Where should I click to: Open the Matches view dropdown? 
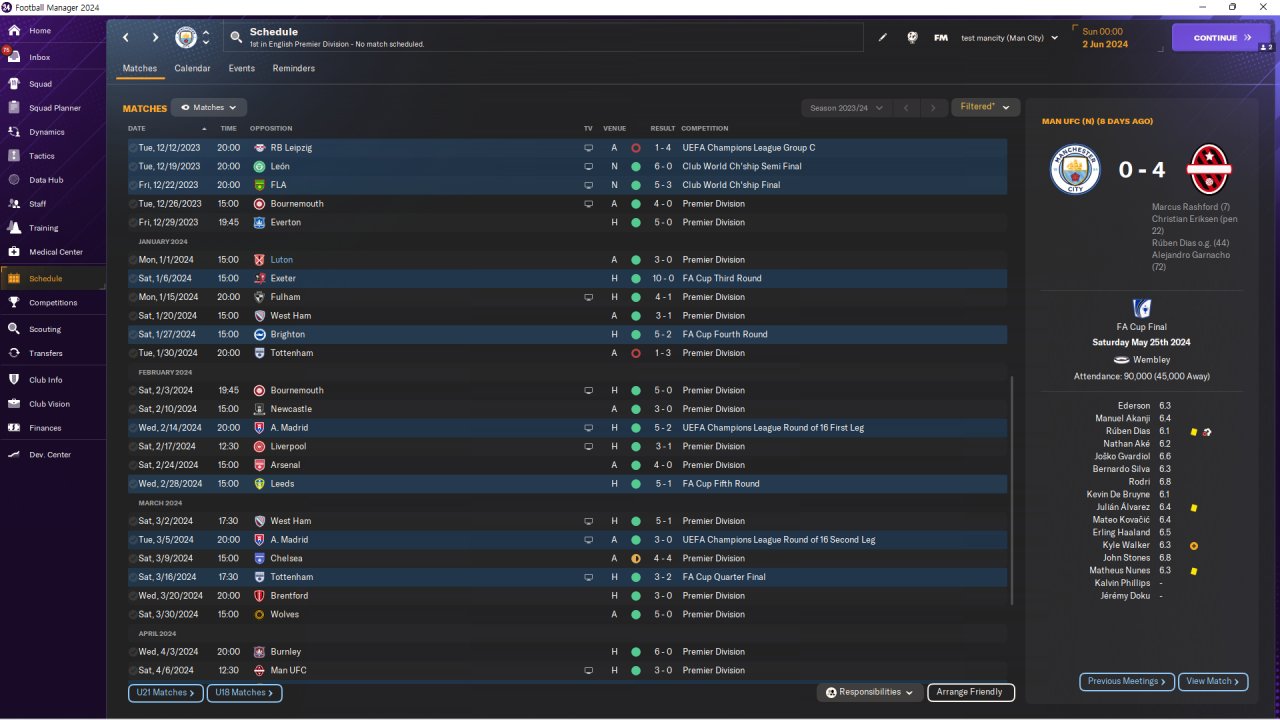(x=209, y=107)
